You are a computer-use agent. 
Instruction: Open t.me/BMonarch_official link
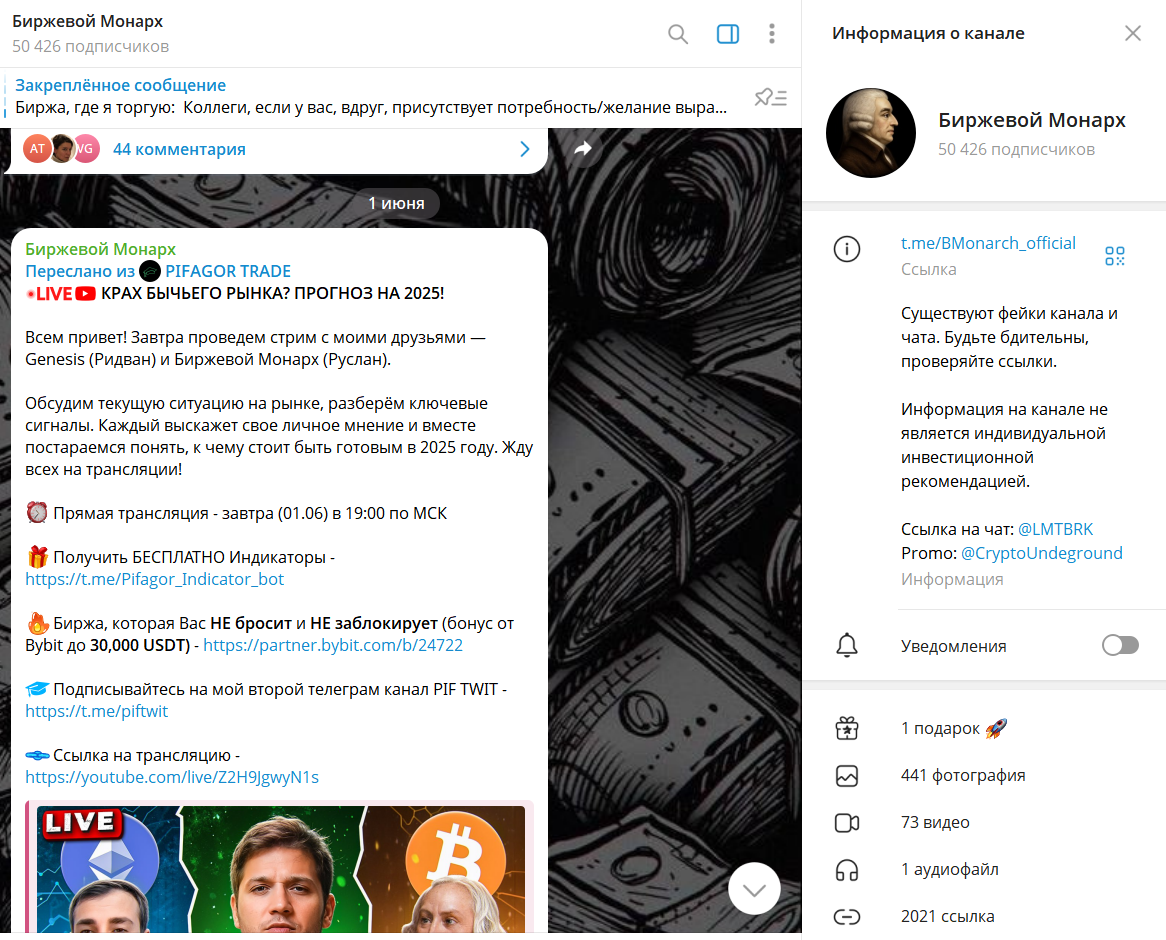coord(988,243)
